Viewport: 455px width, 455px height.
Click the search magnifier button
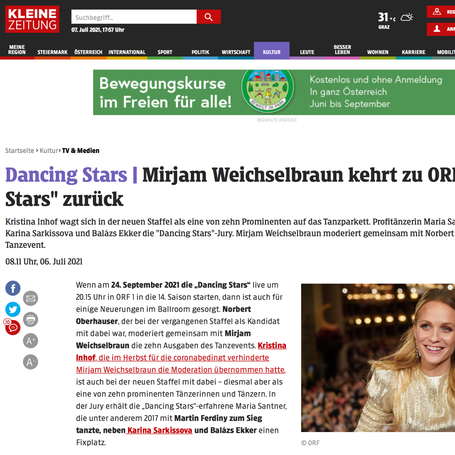point(209,17)
